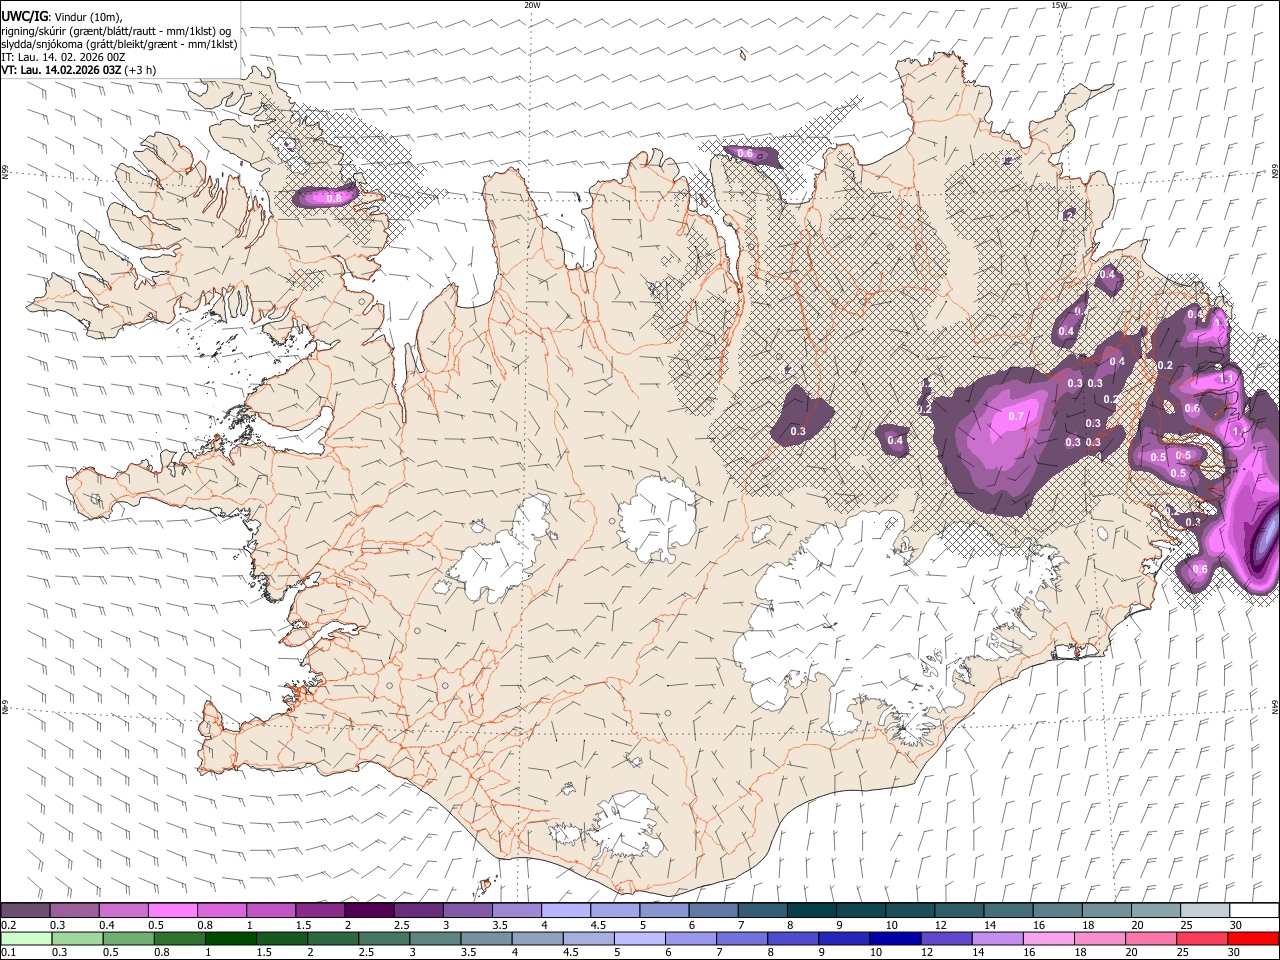Click the "rigning/skúrir" legend description line

click(x=116, y=31)
